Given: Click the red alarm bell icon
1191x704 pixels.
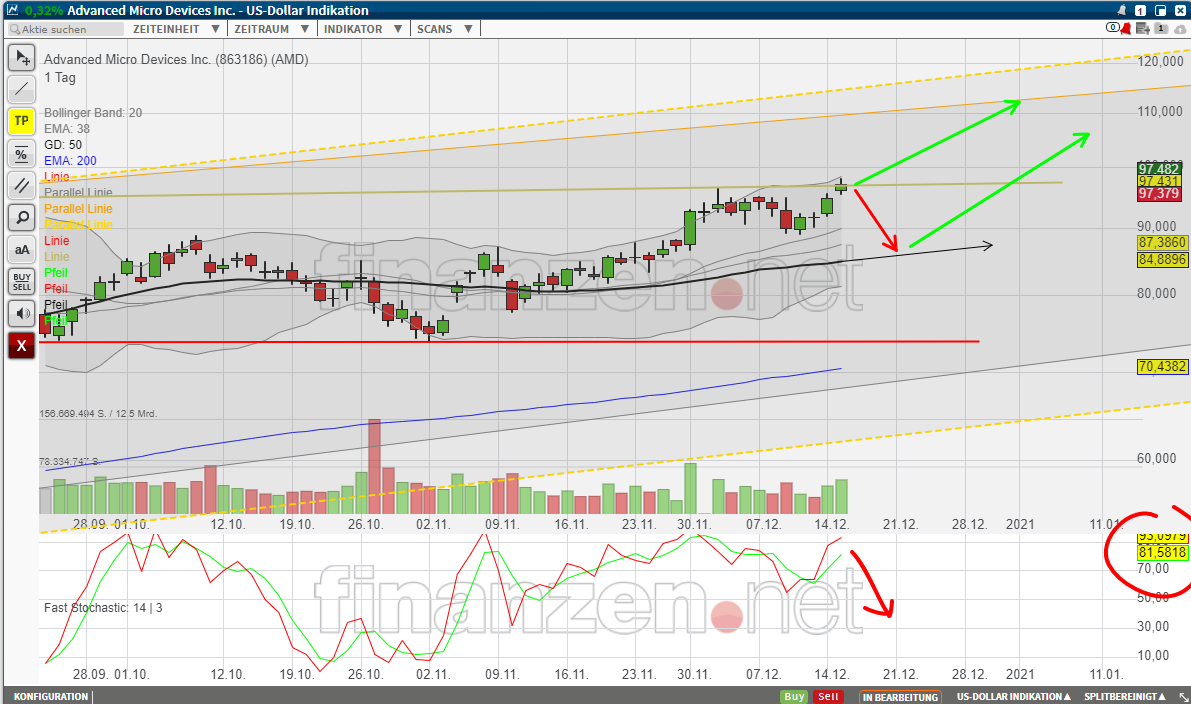Looking at the screenshot, I should click(x=1126, y=29).
